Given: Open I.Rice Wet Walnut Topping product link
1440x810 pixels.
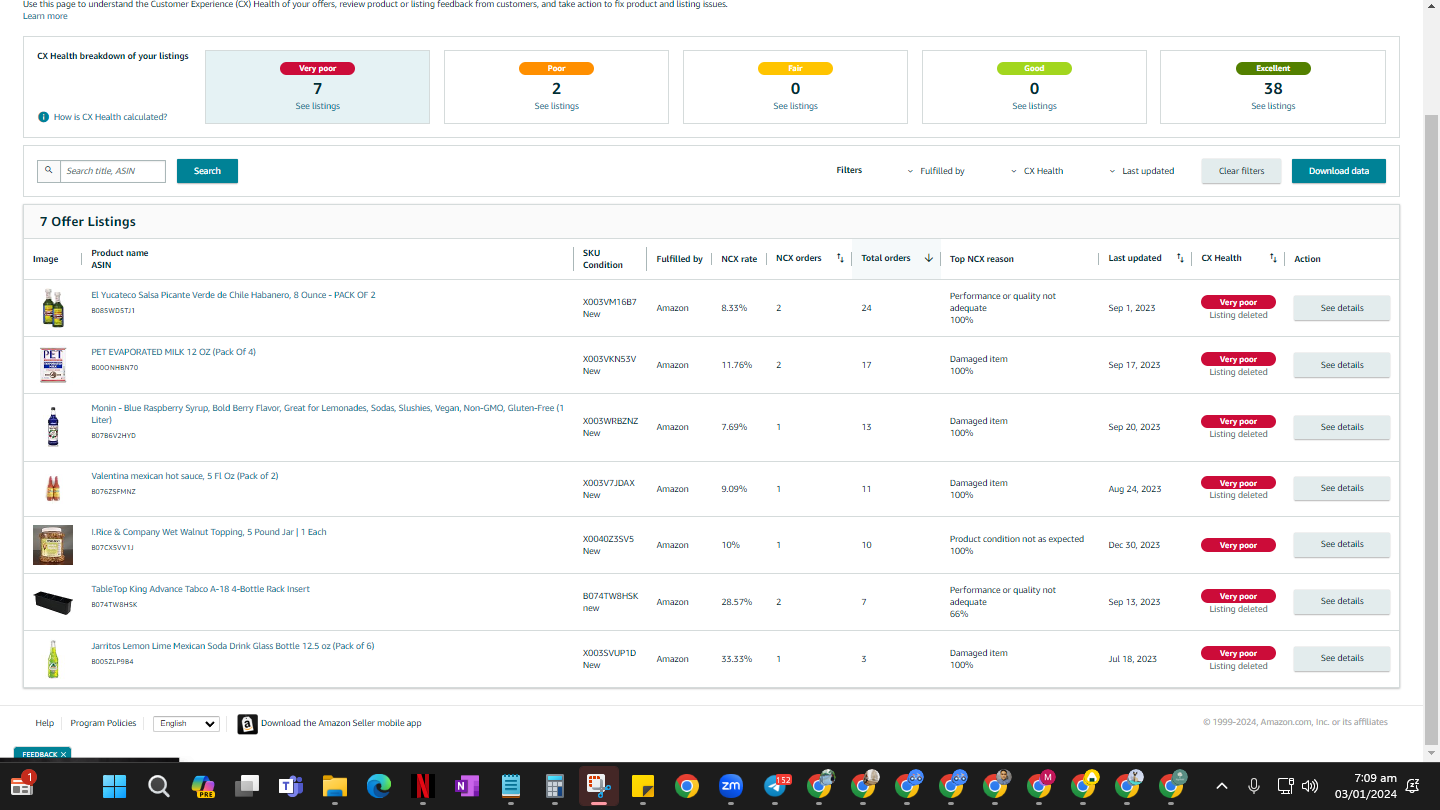Looking at the screenshot, I should [209, 532].
